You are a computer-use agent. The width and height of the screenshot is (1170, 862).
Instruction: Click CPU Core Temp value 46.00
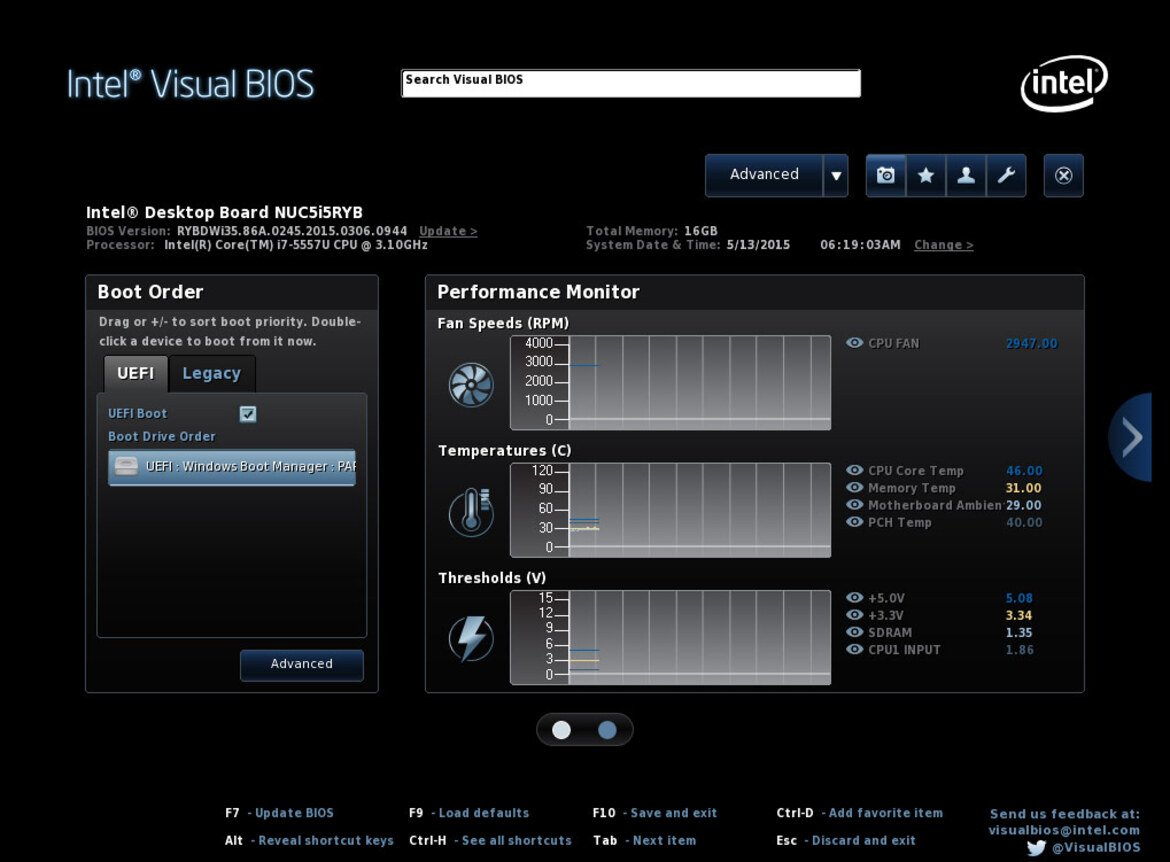(1024, 471)
